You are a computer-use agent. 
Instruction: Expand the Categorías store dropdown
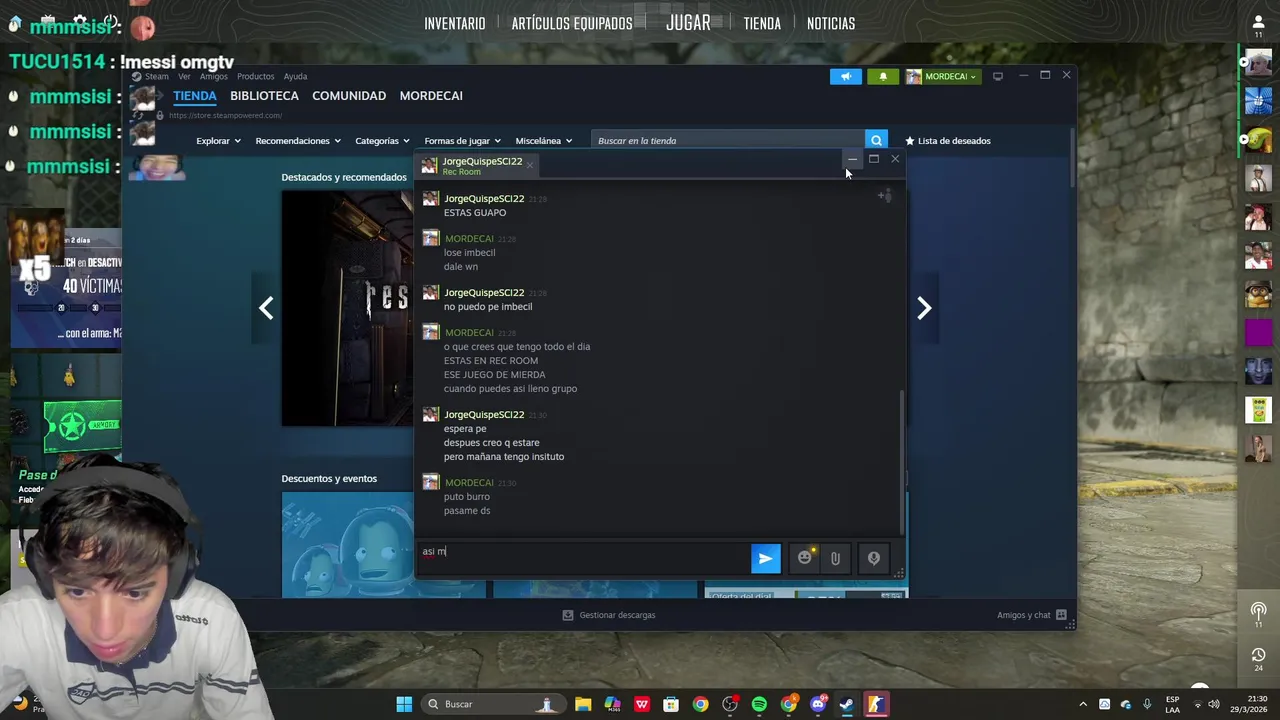tap(382, 141)
